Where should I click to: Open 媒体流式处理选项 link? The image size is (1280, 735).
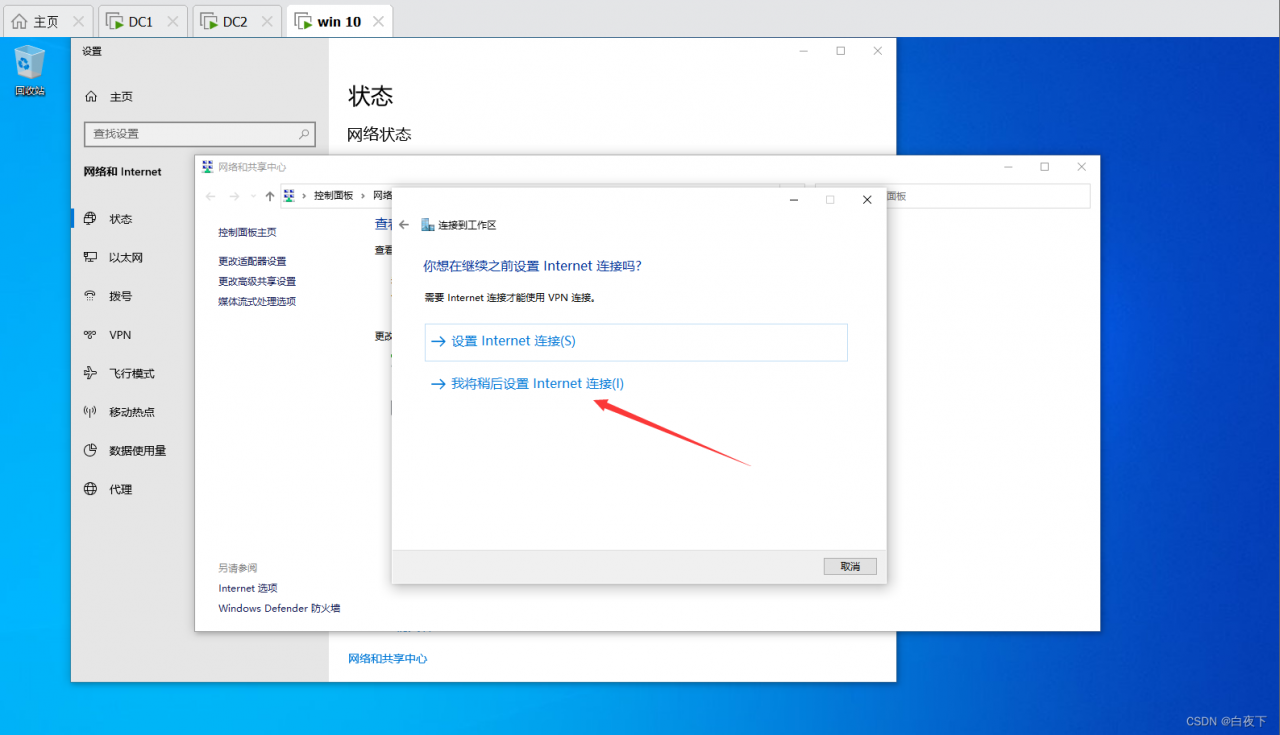(257, 302)
